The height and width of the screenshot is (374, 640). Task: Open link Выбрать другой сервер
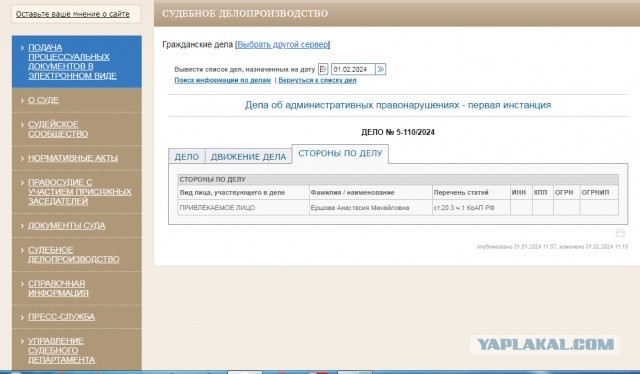coord(283,45)
